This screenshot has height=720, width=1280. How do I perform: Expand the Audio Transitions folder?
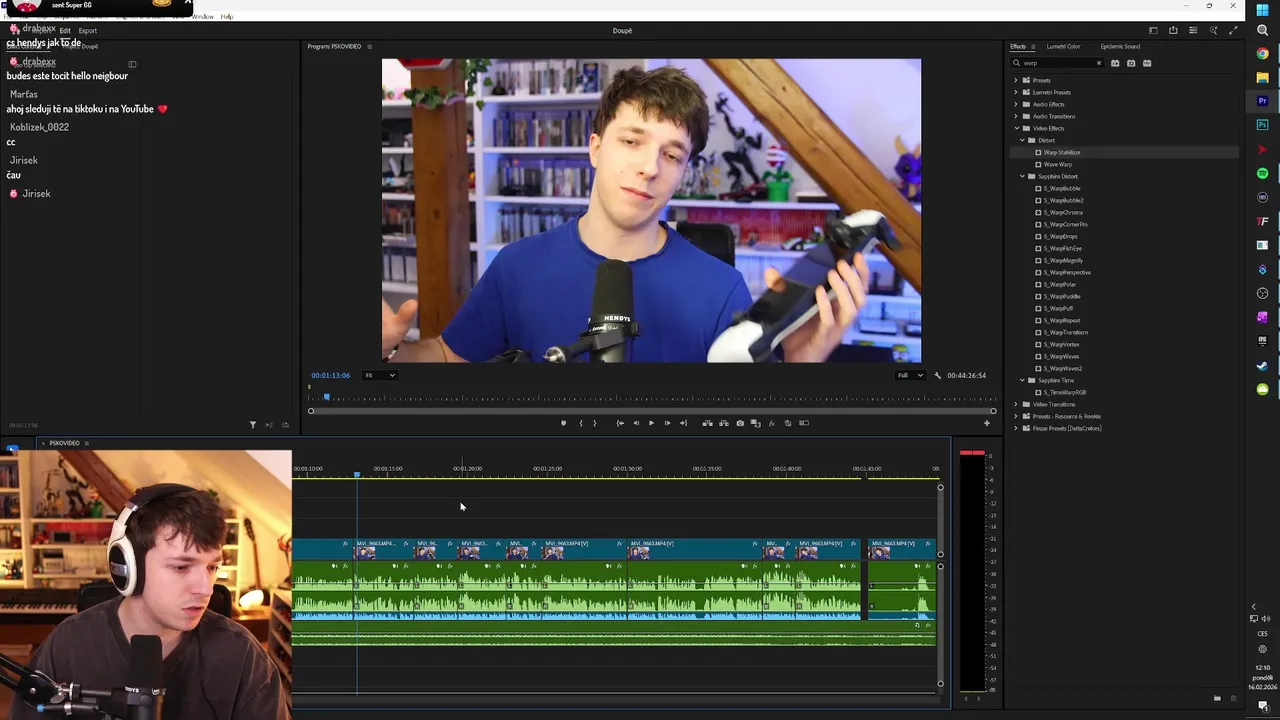(1016, 116)
